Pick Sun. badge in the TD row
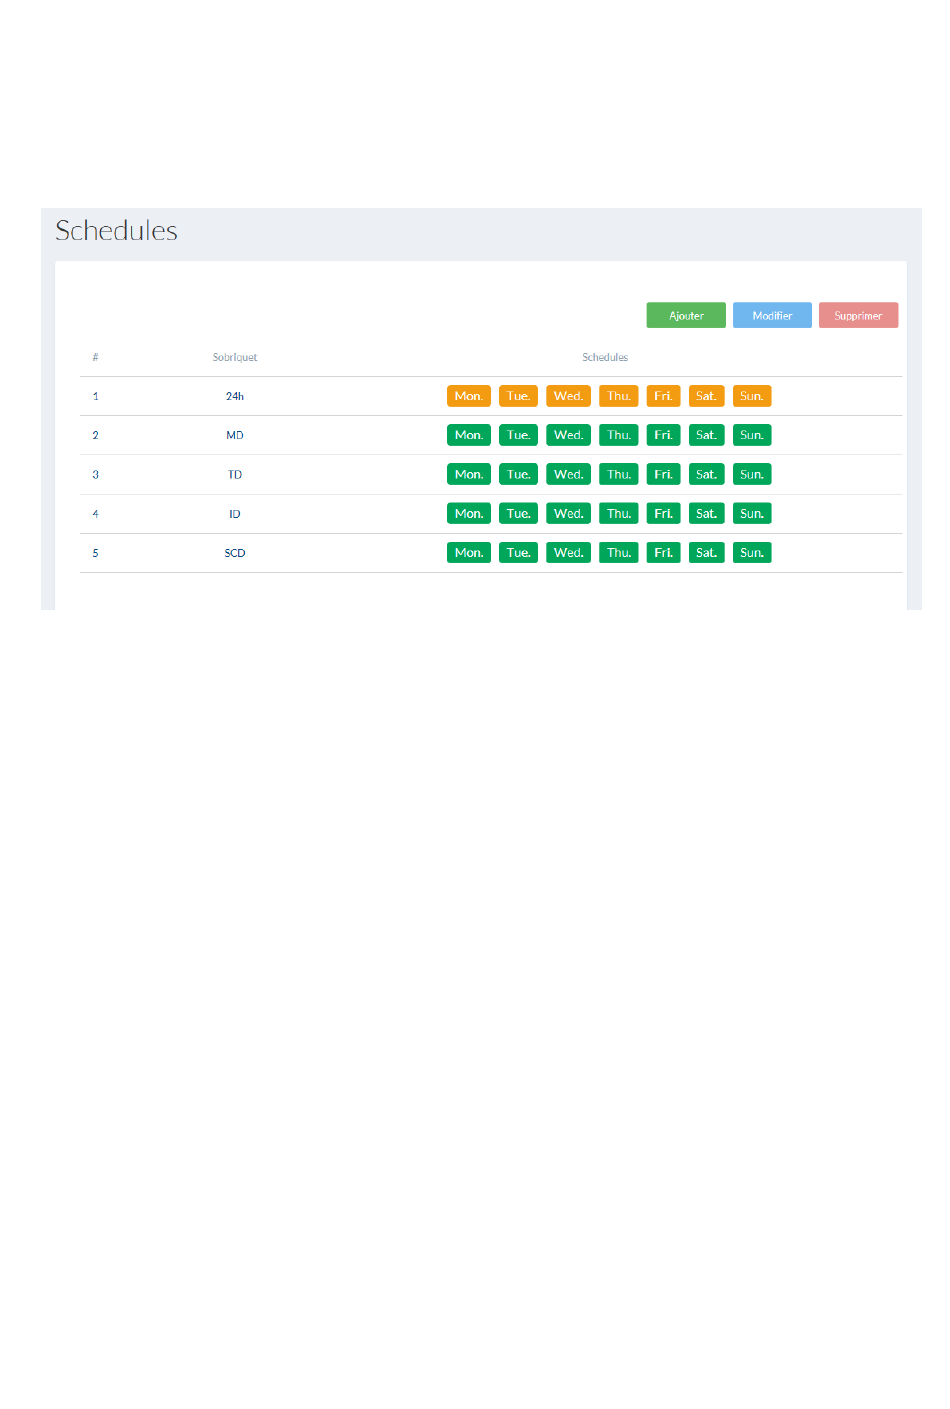Image resolution: width=950 pixels, height=1409 pixels. click(x=752, y=474)
